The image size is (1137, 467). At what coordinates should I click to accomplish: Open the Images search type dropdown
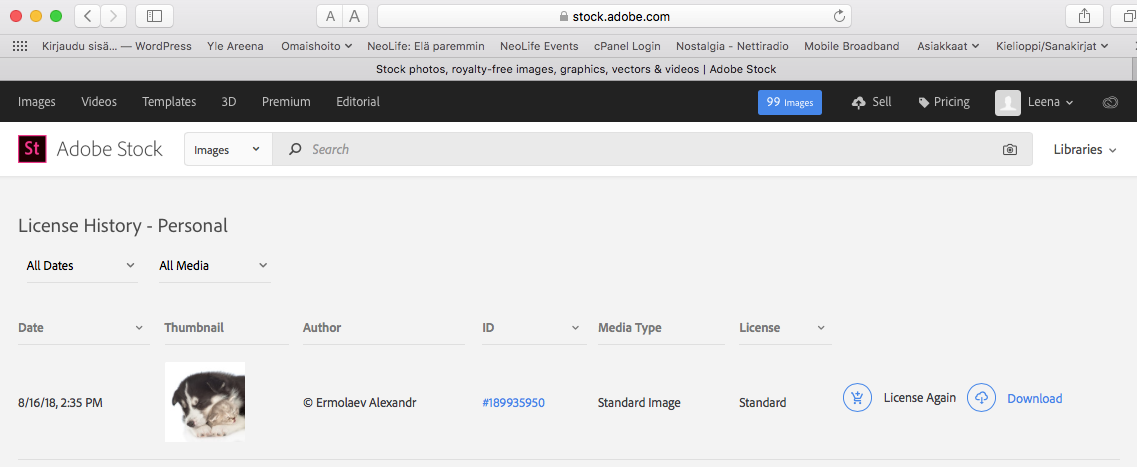[x=228, y=149]
